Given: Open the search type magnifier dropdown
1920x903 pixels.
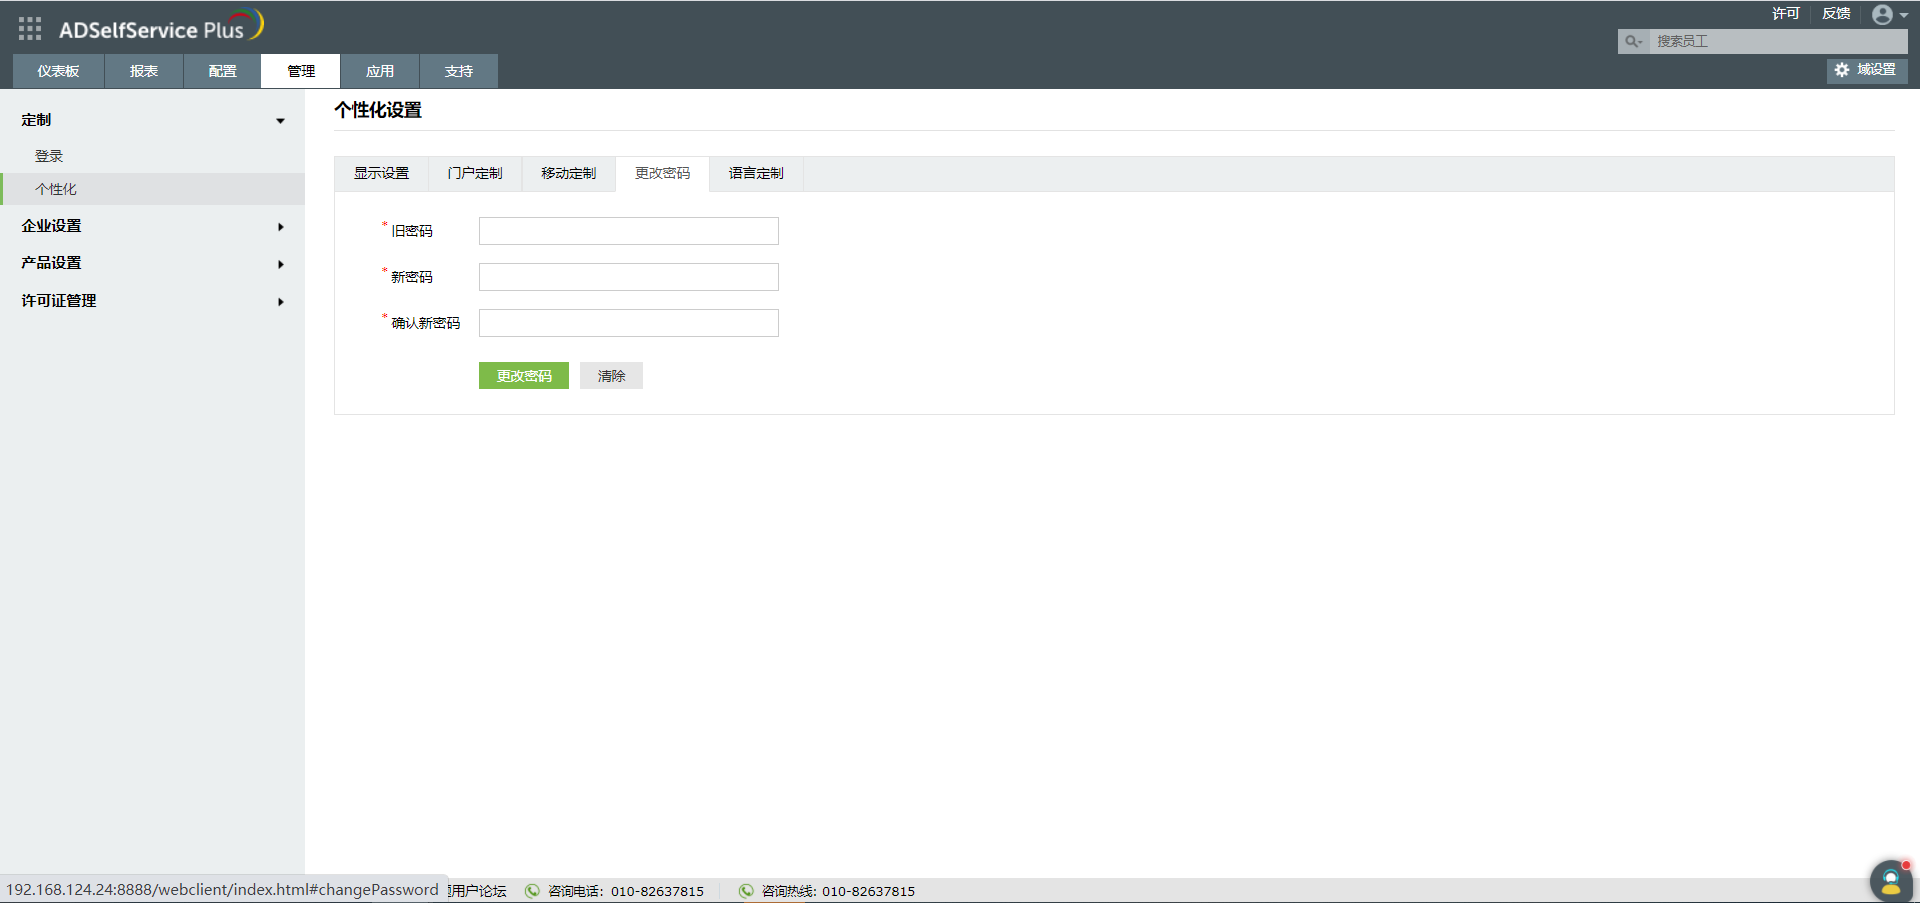Looking at the screenshot, I should [1633, 41].
